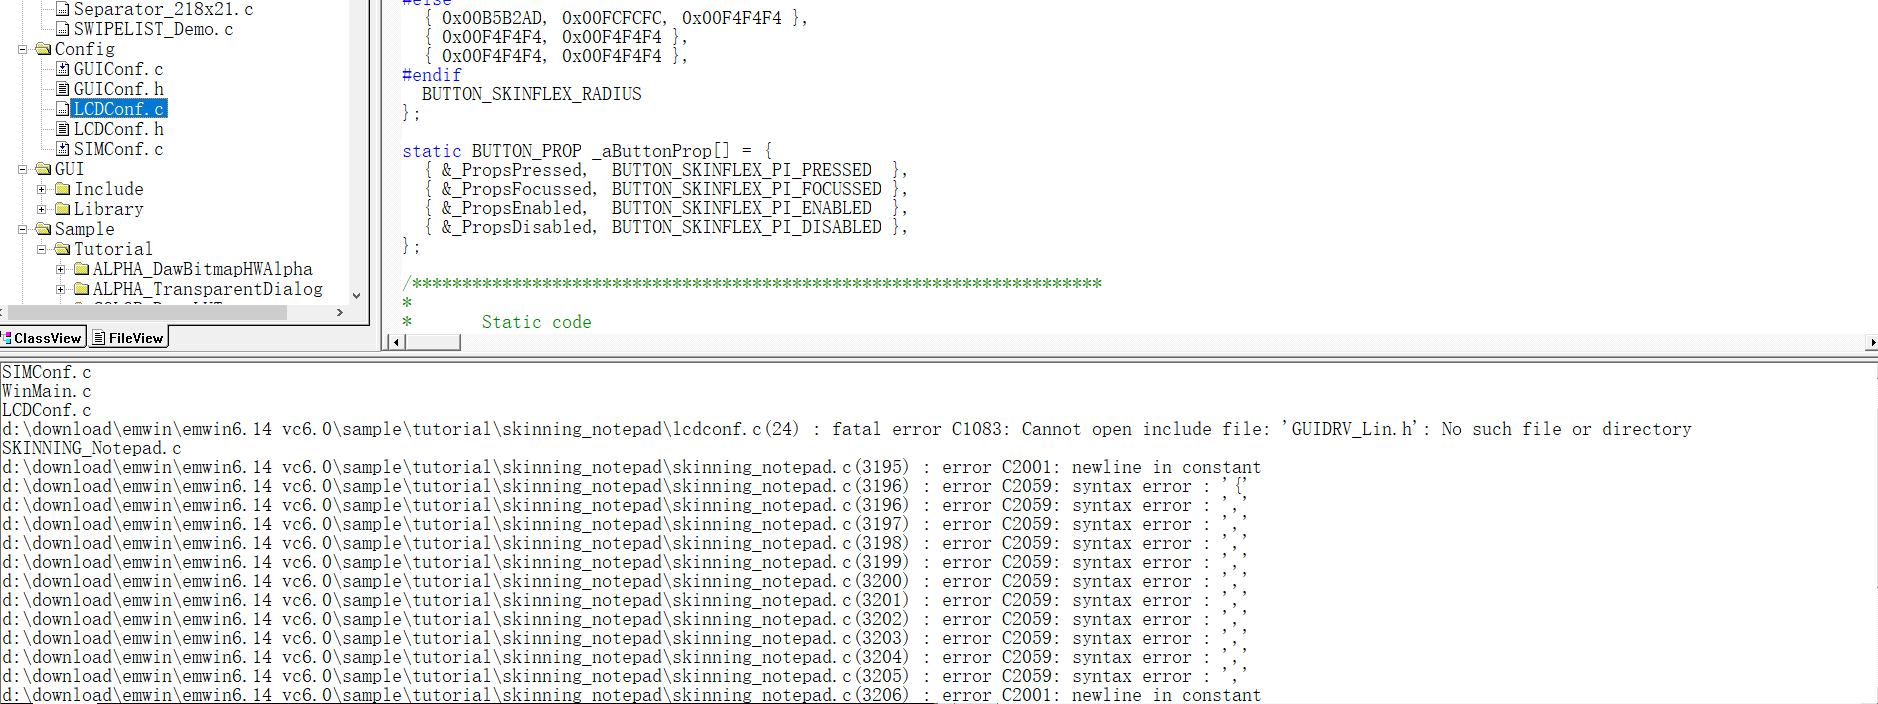
Task: Click 'WinMain.c' line in build output
Action: coord(47,391)
